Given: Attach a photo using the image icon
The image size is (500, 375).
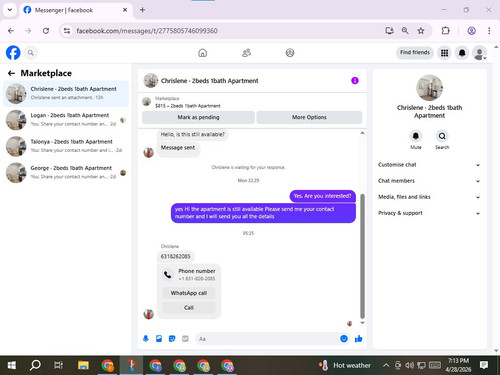Looking at the screenshot, I should [159, 339].
